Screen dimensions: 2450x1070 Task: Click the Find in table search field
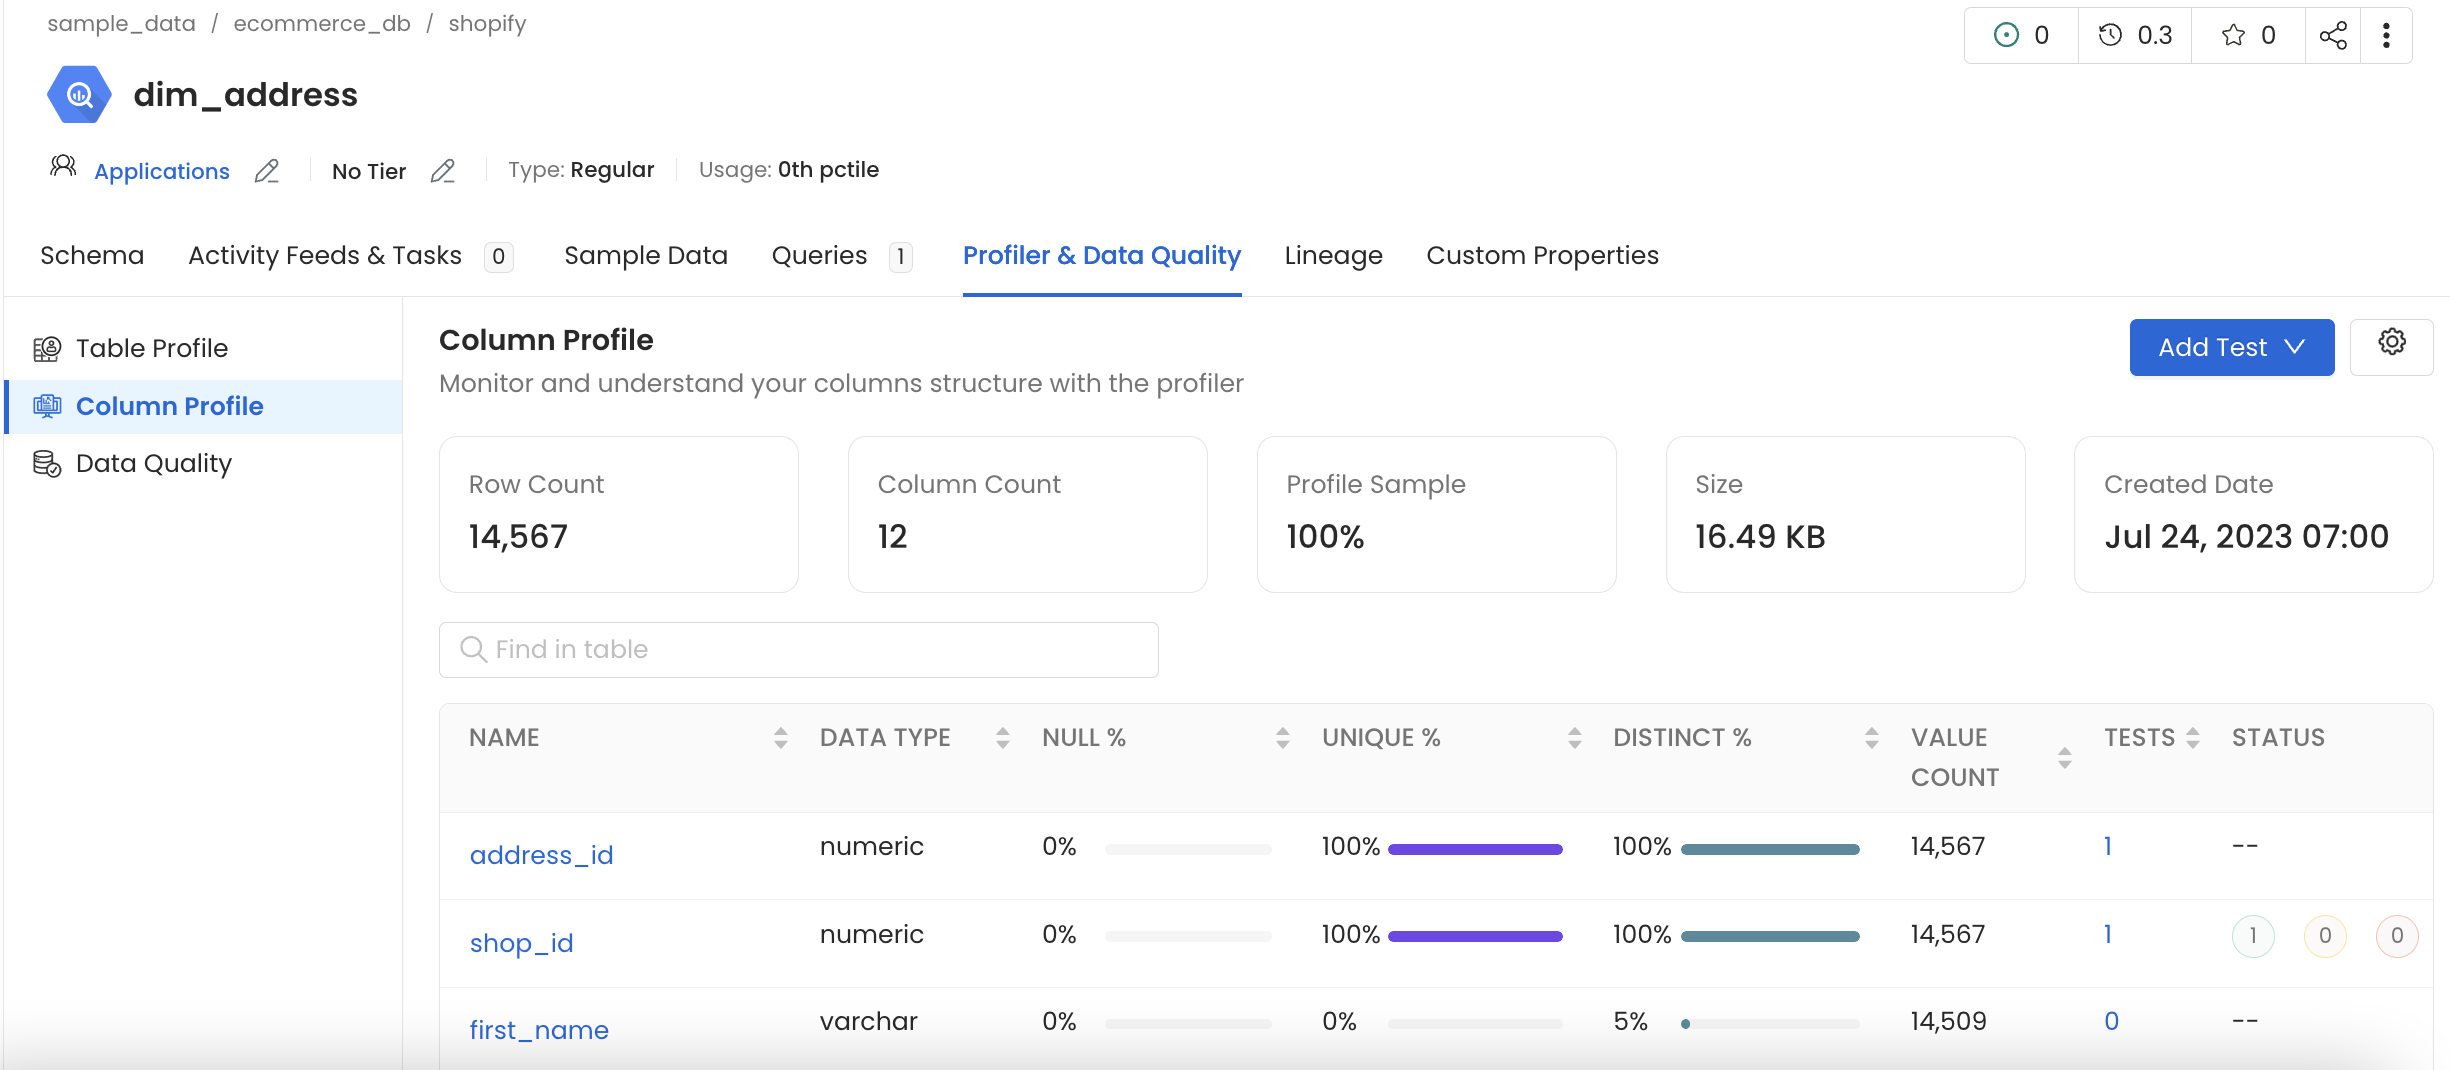click(798, 650)
